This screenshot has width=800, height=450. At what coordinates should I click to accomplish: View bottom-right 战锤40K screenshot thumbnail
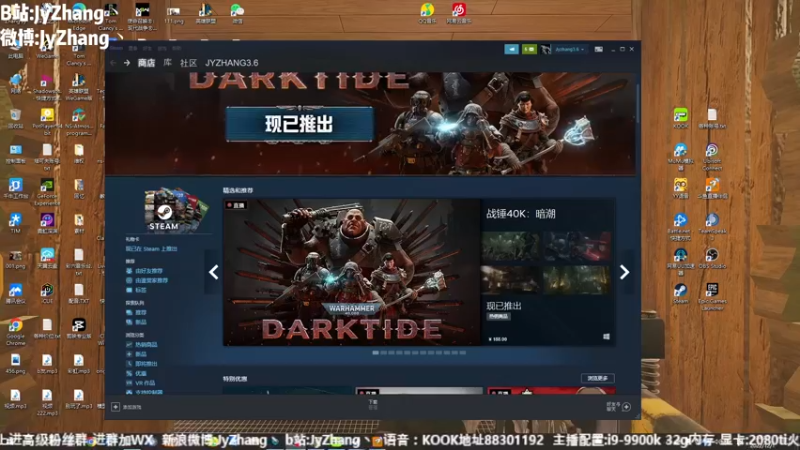(x=577, y=280)
